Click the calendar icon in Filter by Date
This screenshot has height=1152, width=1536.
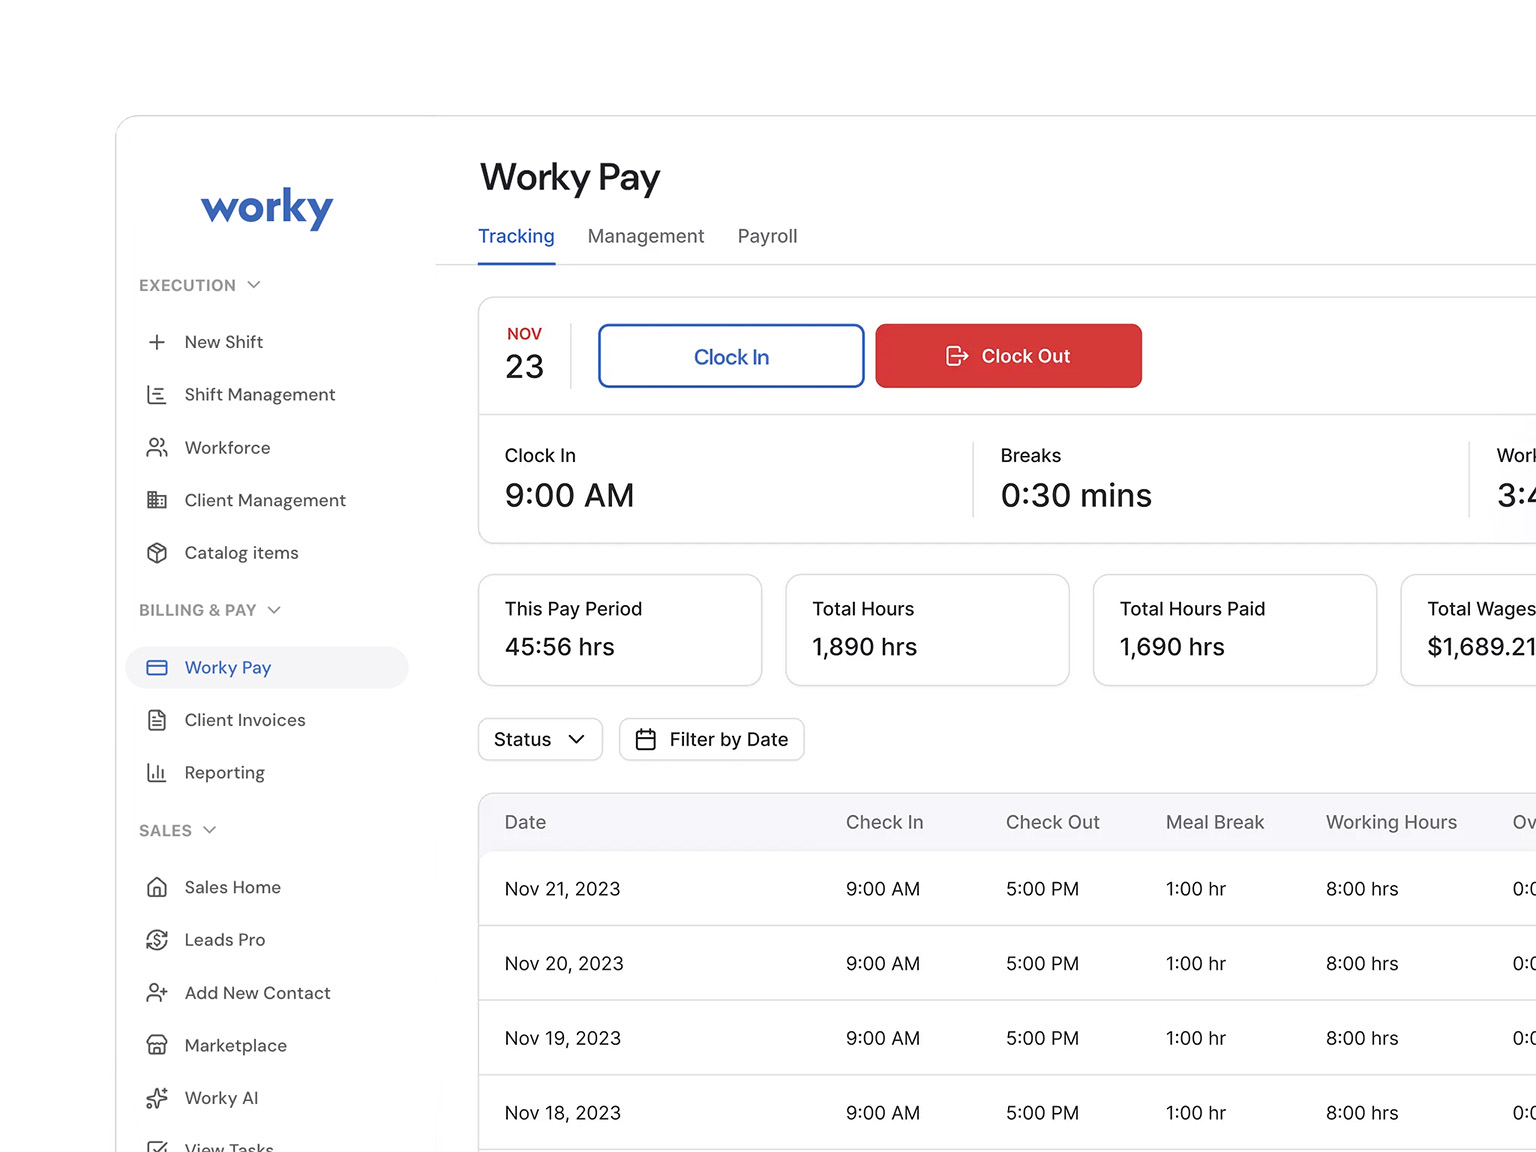646,739
